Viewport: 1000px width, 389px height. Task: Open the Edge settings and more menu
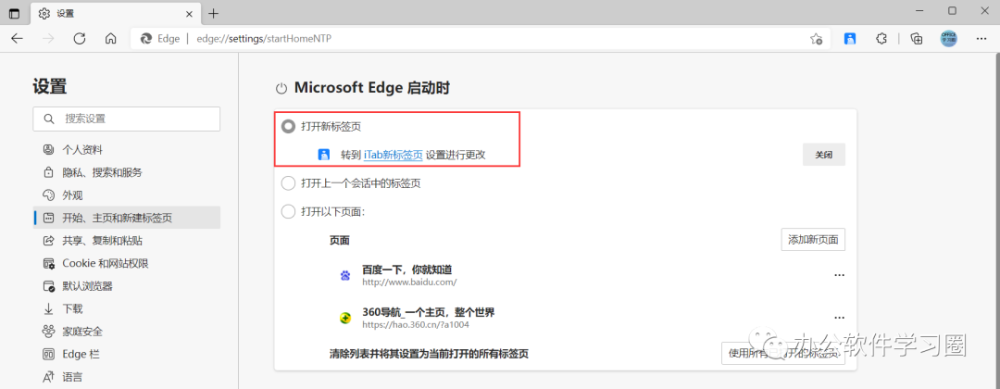pos(982,39)
